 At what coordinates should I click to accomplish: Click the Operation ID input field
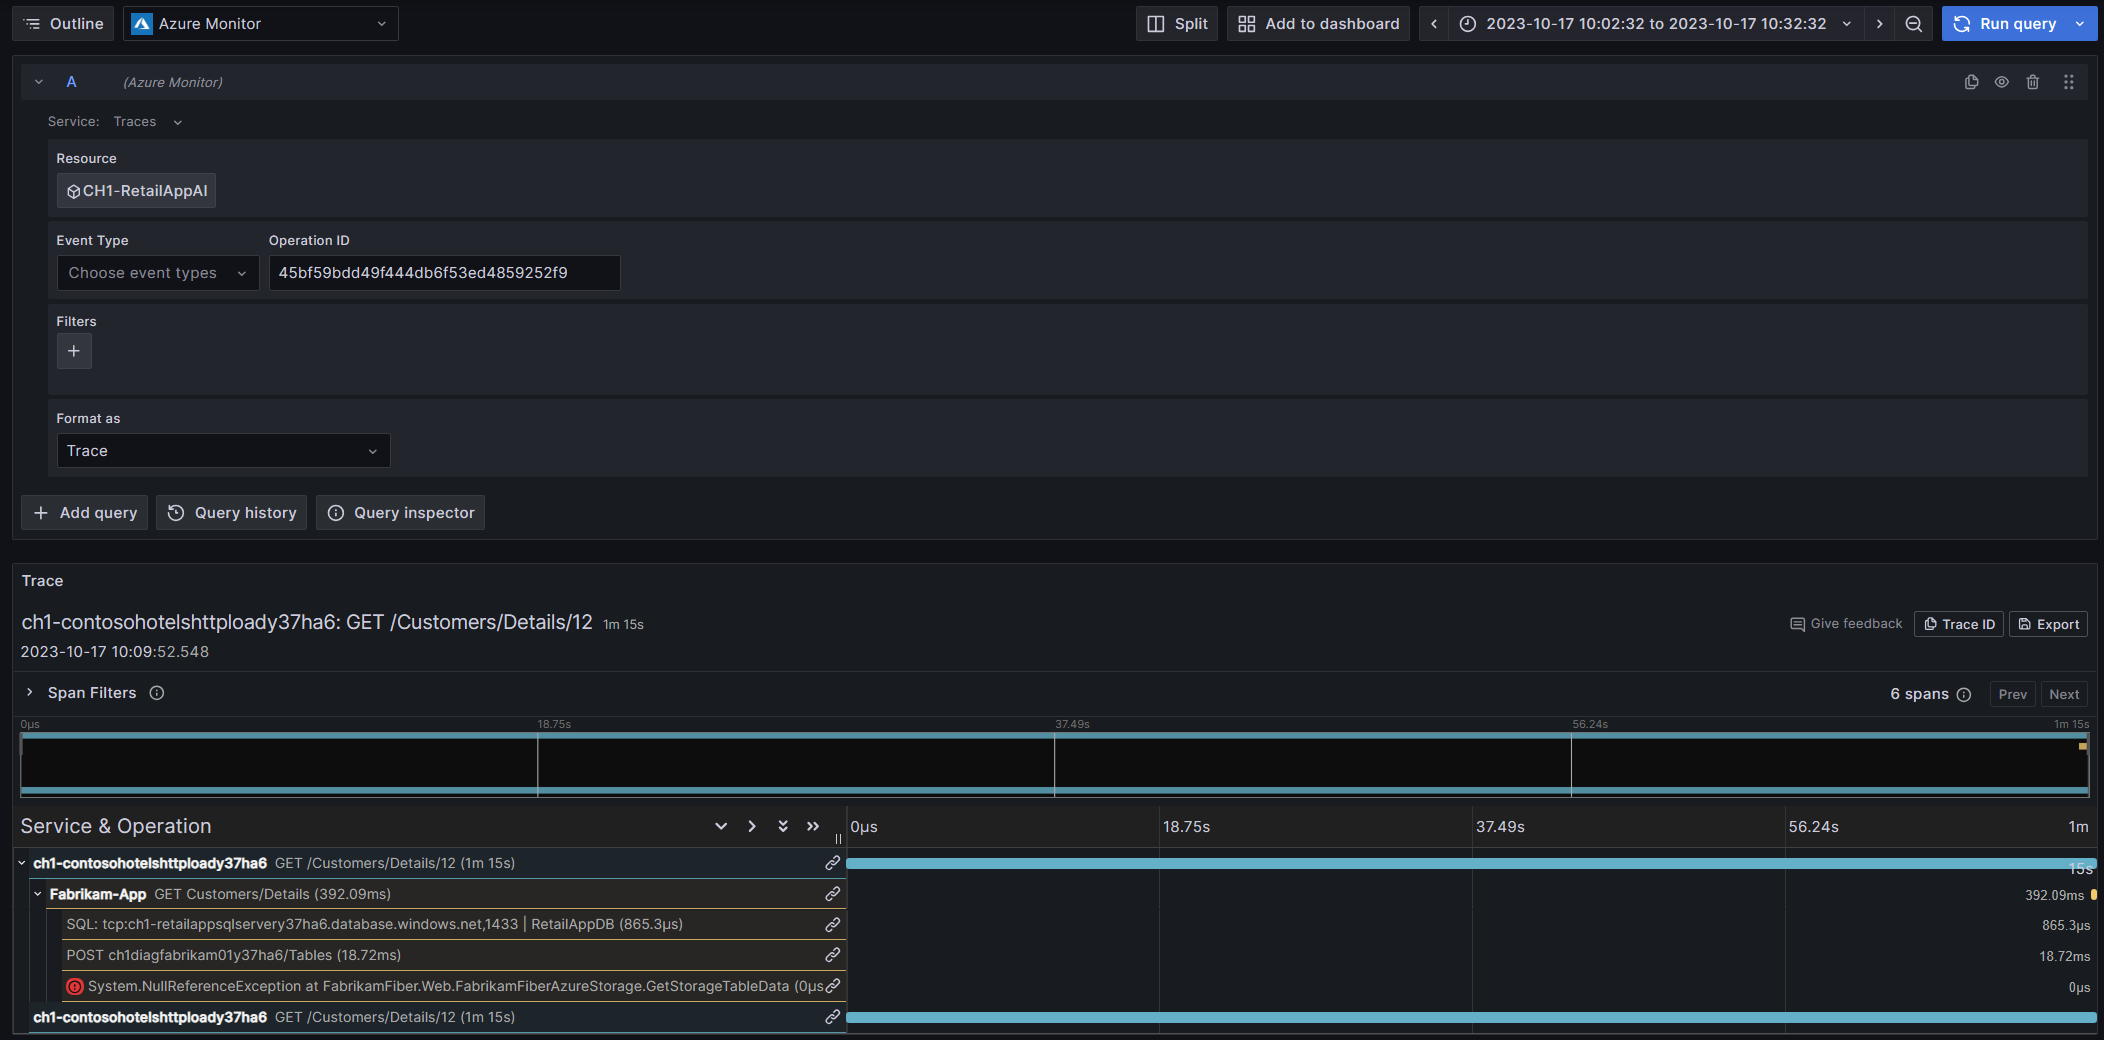[444, 273]
